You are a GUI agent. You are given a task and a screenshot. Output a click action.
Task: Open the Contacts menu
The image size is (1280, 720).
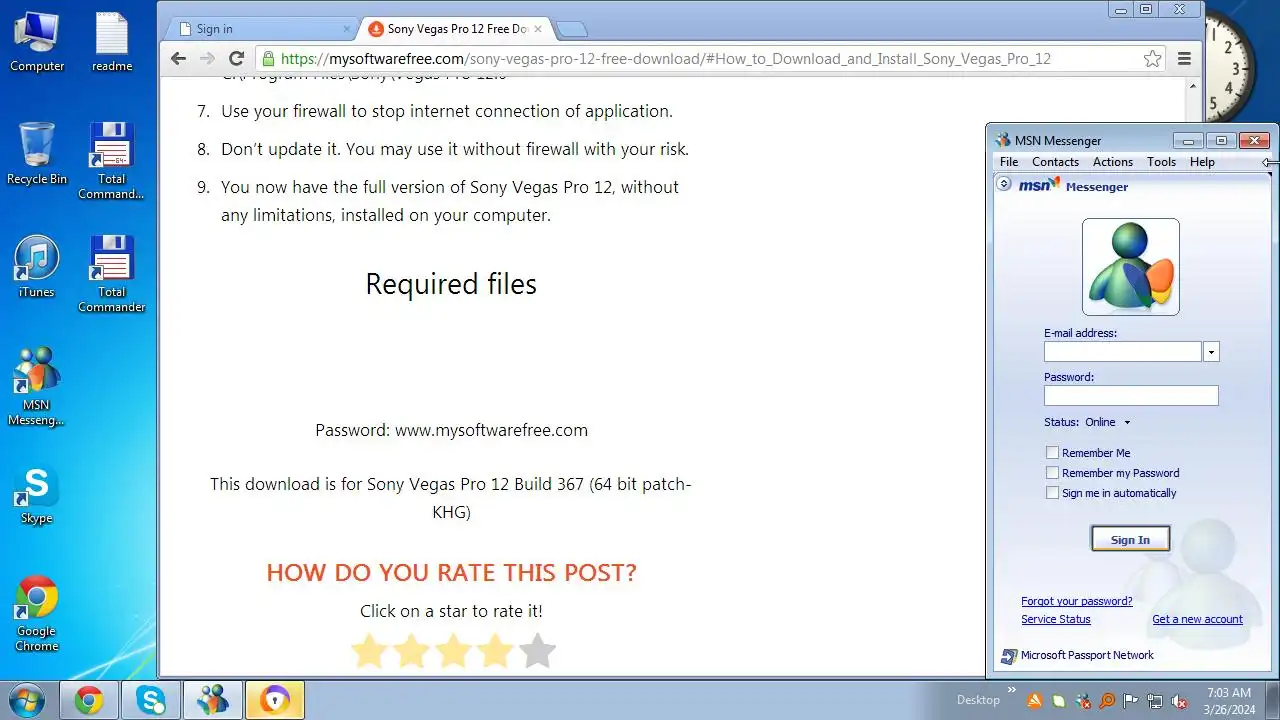pyautogui.click(x=1055, y=162)
